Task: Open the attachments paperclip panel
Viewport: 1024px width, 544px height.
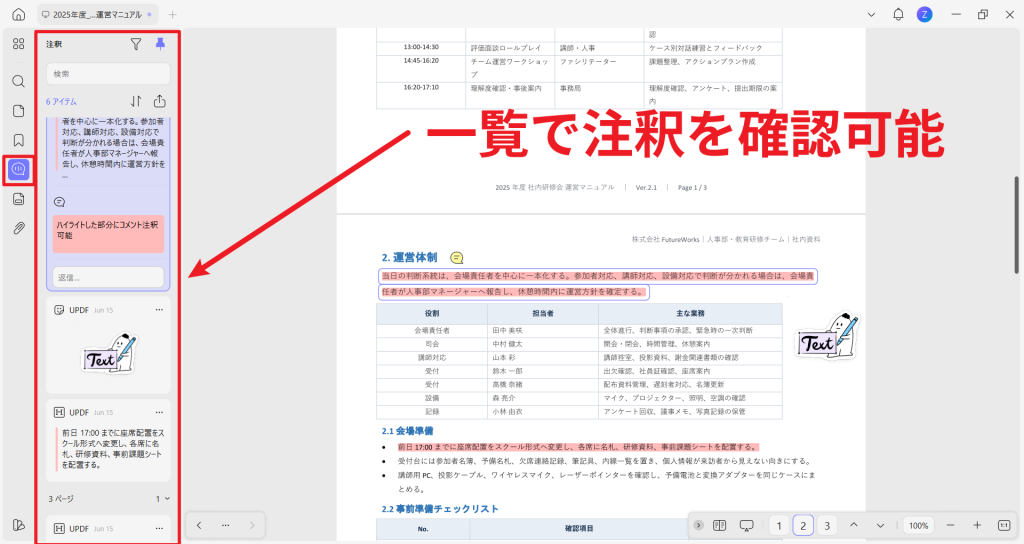Action: (18, 229)
